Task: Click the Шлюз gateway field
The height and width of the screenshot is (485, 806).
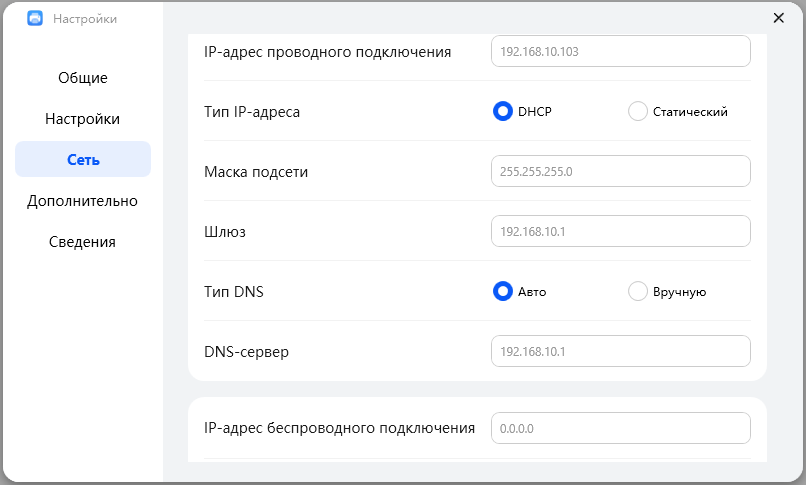Action: 620,231
